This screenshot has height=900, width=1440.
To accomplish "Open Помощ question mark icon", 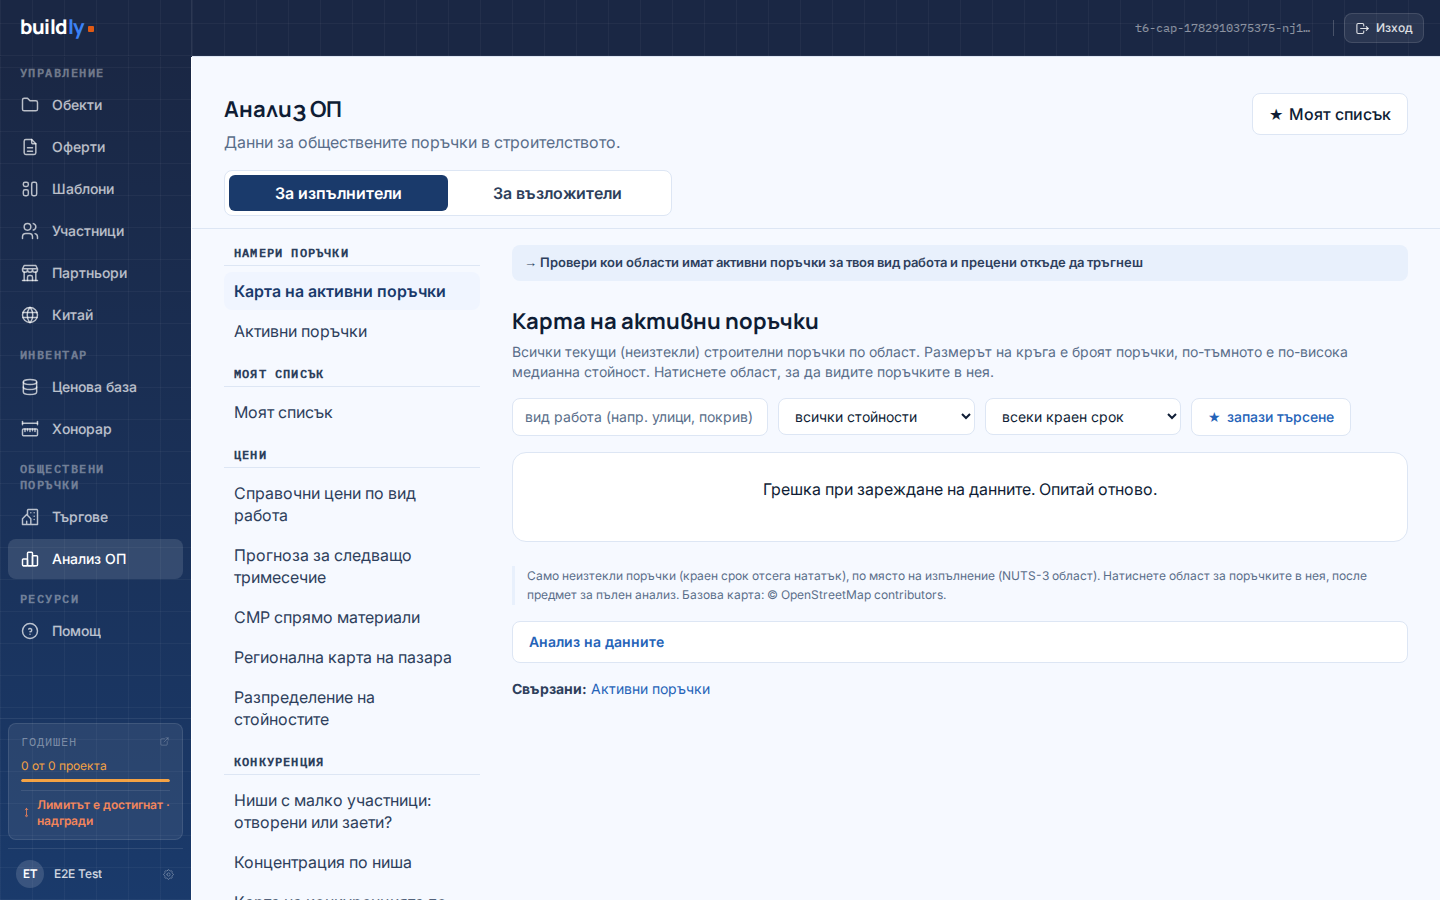I will click(30, 631).
